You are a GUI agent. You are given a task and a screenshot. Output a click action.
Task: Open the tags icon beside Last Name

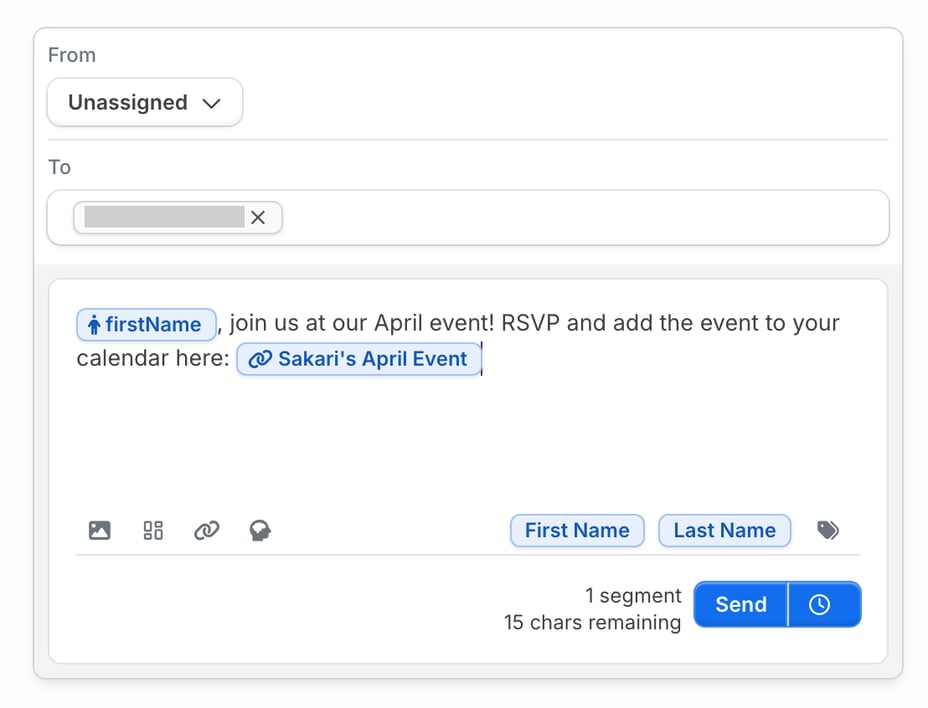tap(828, 530)
